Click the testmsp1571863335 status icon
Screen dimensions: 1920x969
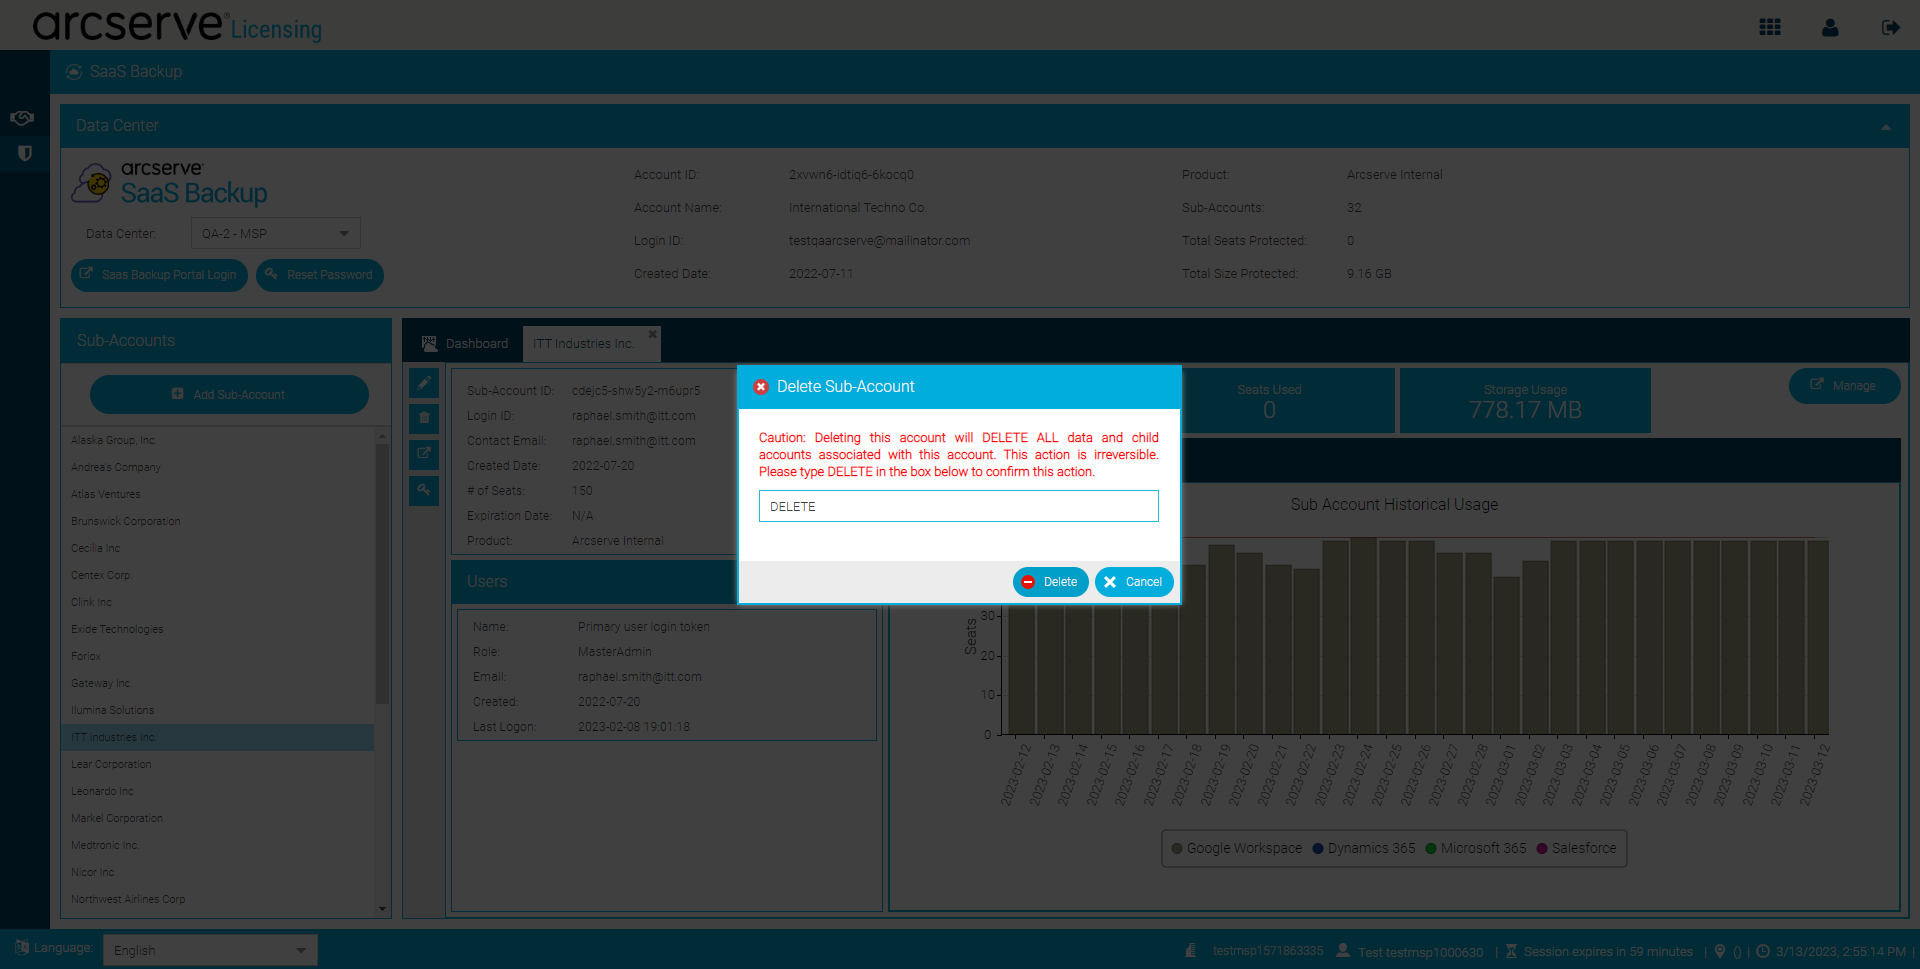tap(1191, 950)
